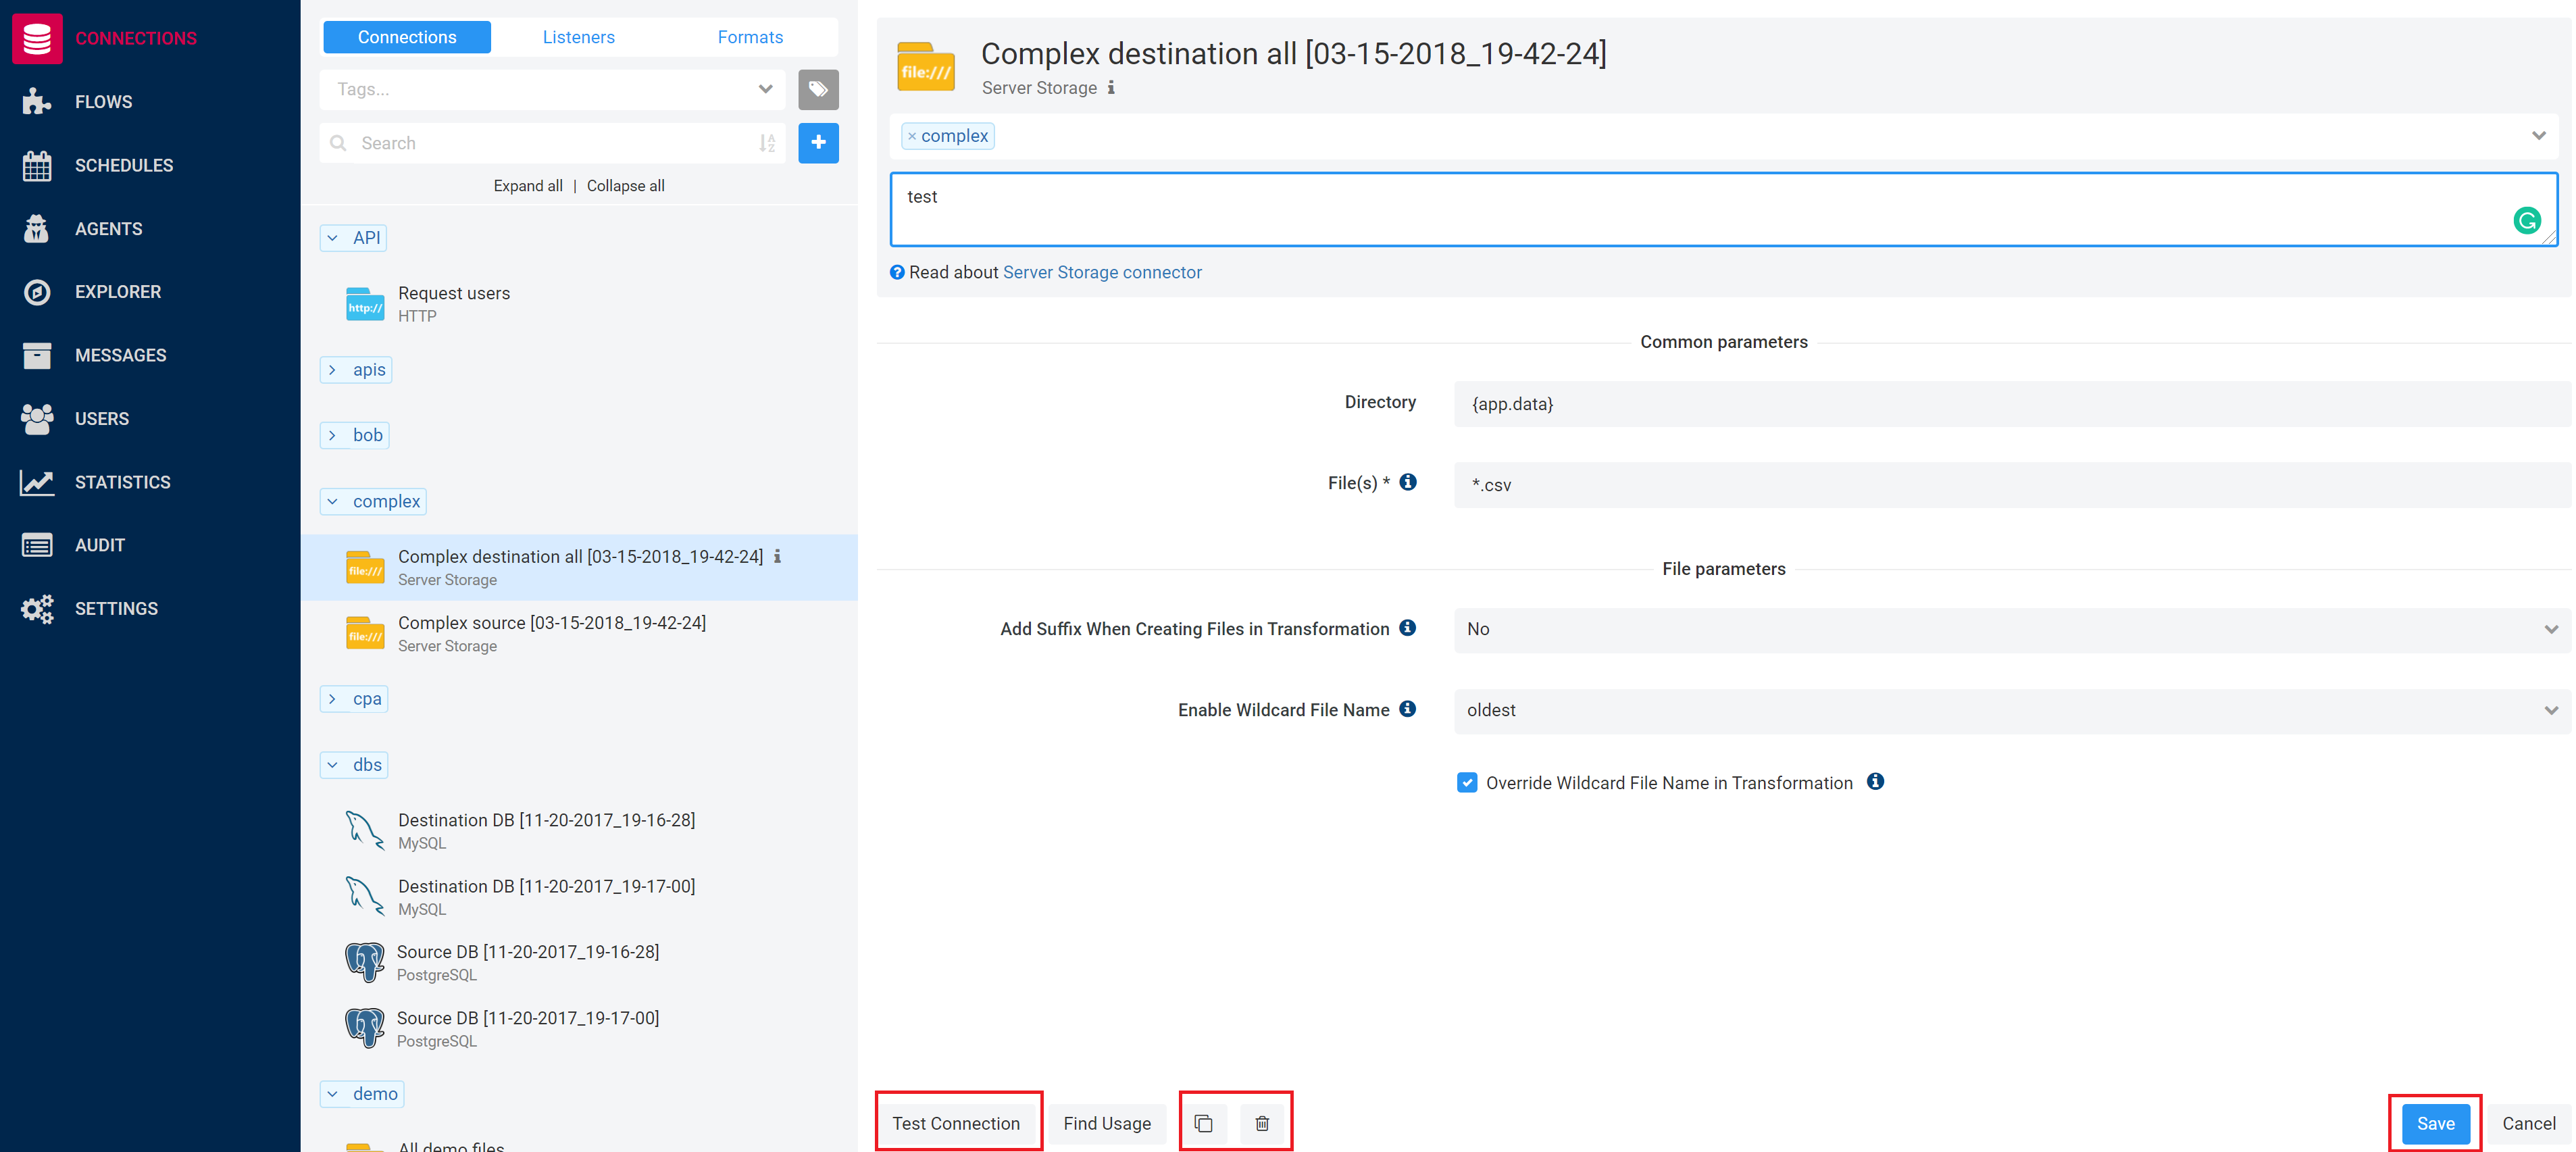
Task: Click the trash delete connection icon
Action: 1262,1123
